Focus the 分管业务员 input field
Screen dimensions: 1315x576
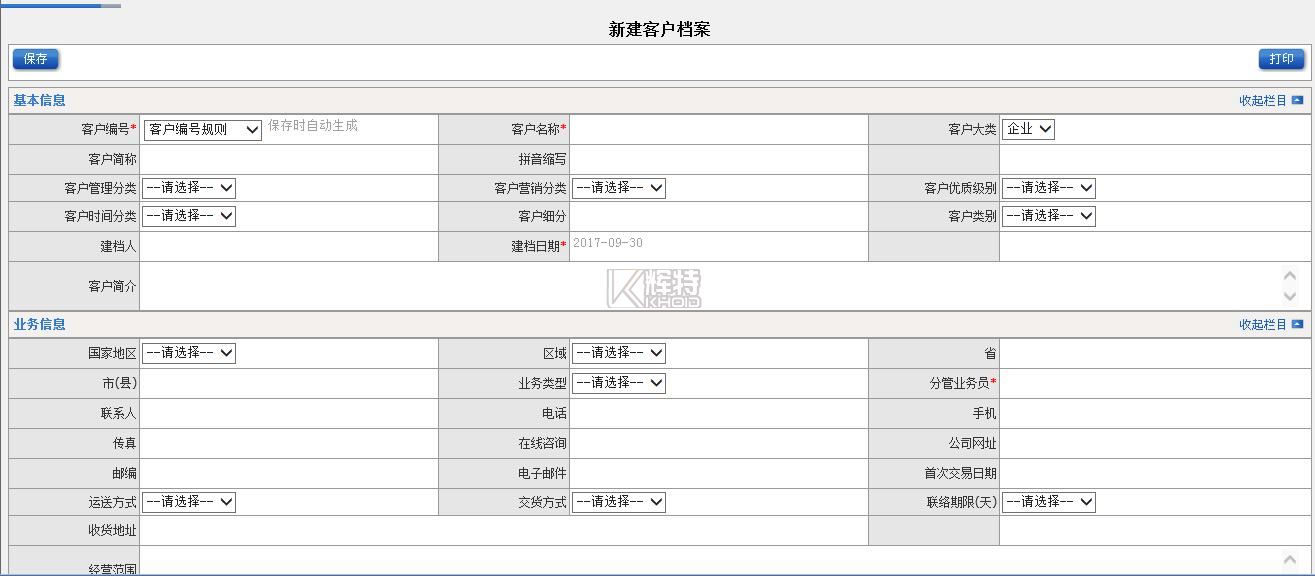(x=1154, y=383)
